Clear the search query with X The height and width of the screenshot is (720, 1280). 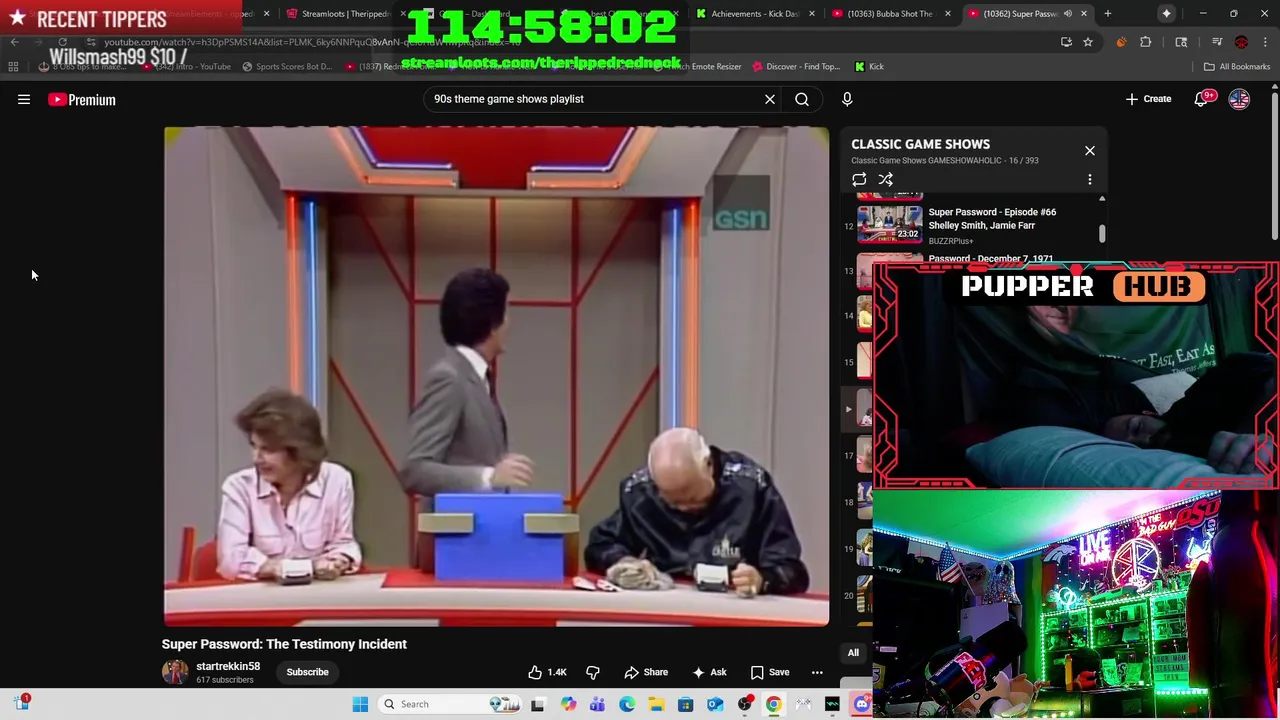click(x=770, y=99)
